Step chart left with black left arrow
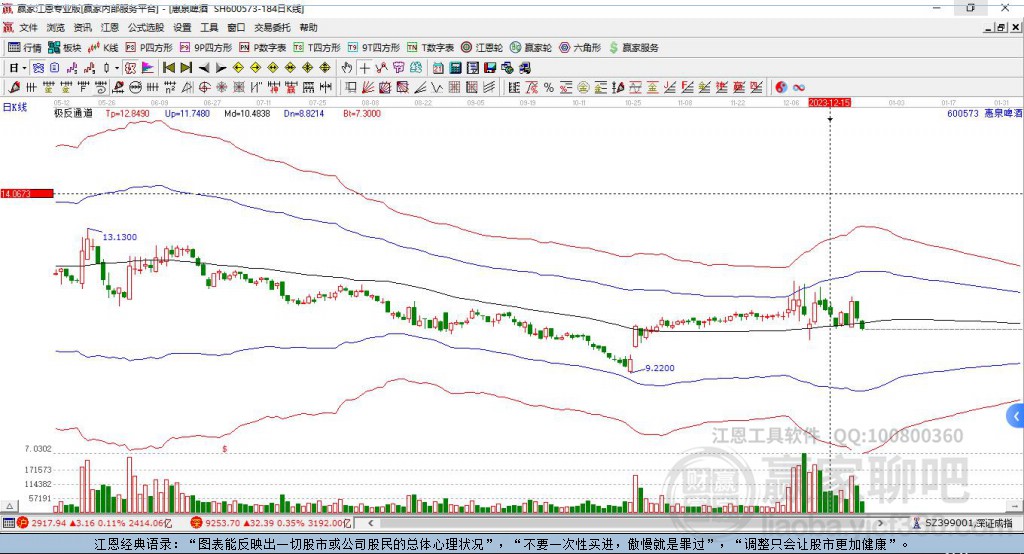This screenshot has height=554, width=1024. pyautogui.click(x=204, y=68)
